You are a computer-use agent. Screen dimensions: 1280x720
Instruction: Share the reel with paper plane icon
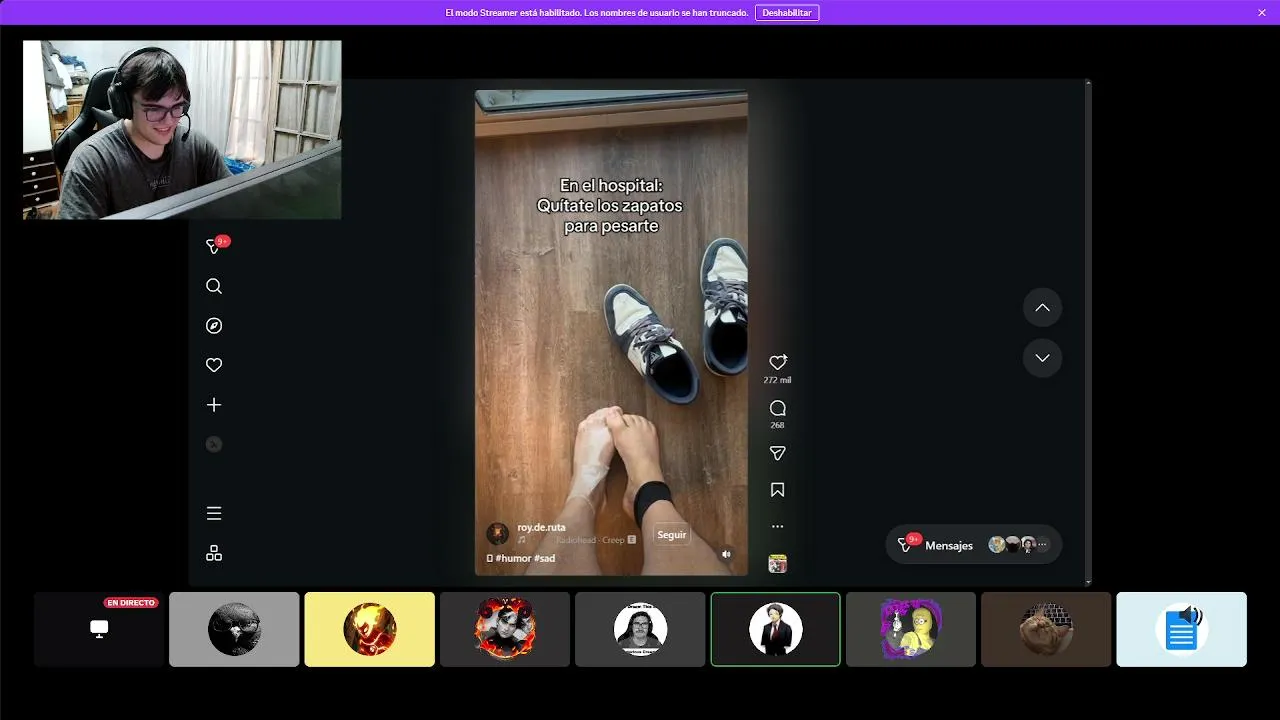[778, 453]
